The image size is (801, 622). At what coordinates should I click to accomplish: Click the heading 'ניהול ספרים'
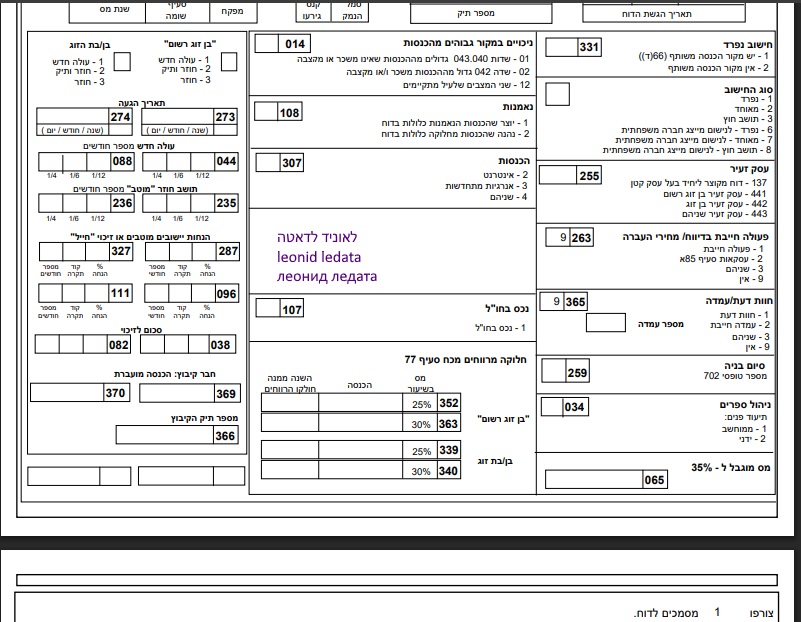pyautogui.click(x=745, y=405)
